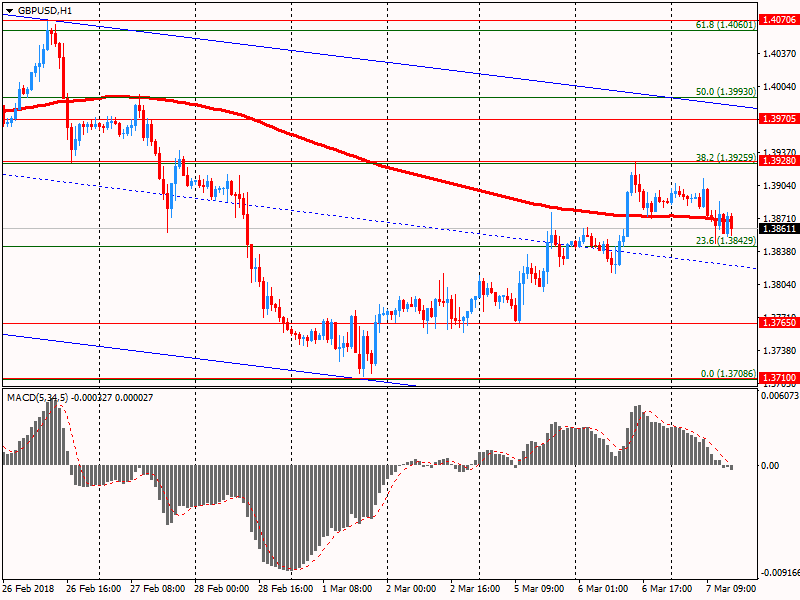
Task: Click the 6 Mar 01:00 time label
Action: coord(603,588)
